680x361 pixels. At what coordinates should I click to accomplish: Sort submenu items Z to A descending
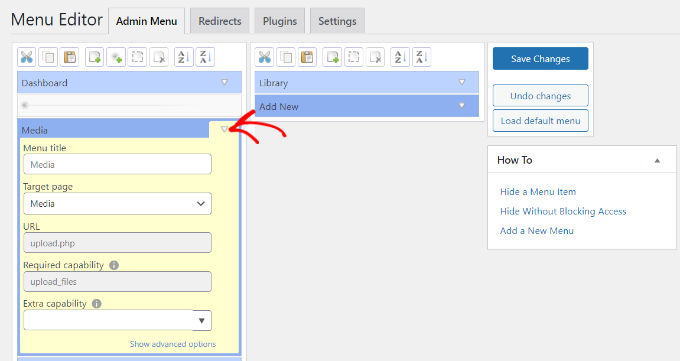pyautogui.click(x=421, y=57)
